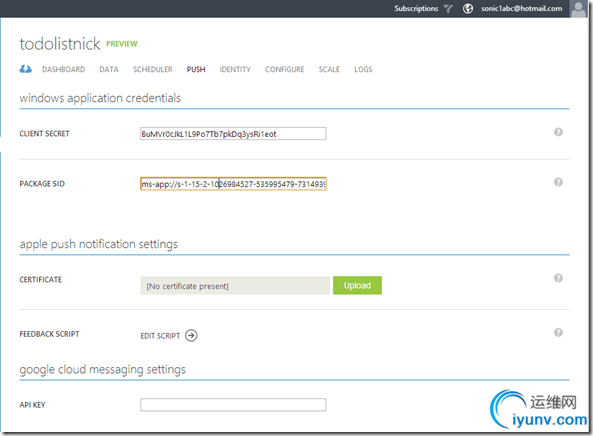Show help for CLIENT SECRET
This screenshot has height=436, width=593.
tap(558, 132)
